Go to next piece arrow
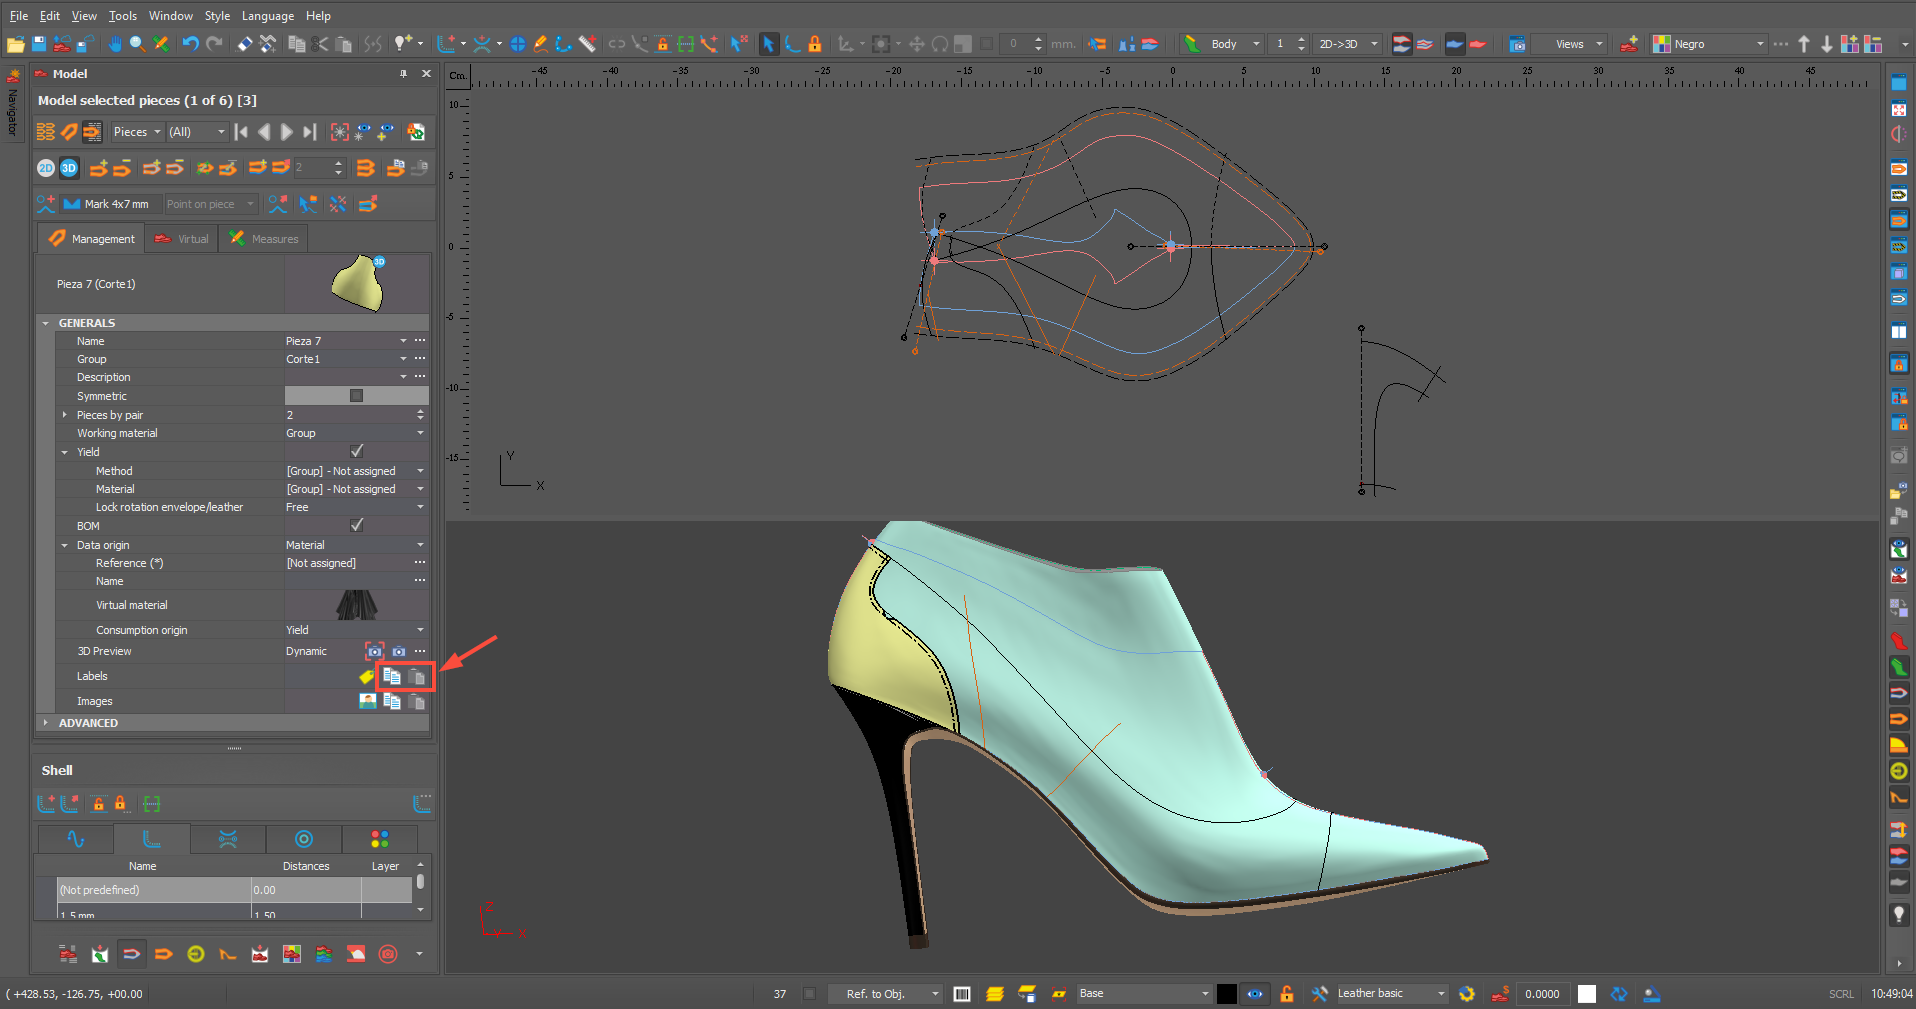This screenshot has width=1916, height=1009. pos(286,132)
